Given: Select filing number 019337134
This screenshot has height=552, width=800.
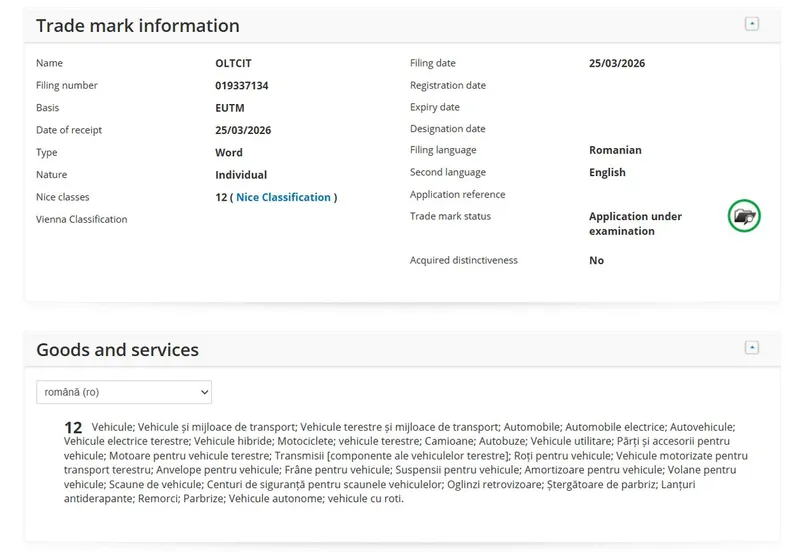Looking at the screenshot, I should 242,86.
